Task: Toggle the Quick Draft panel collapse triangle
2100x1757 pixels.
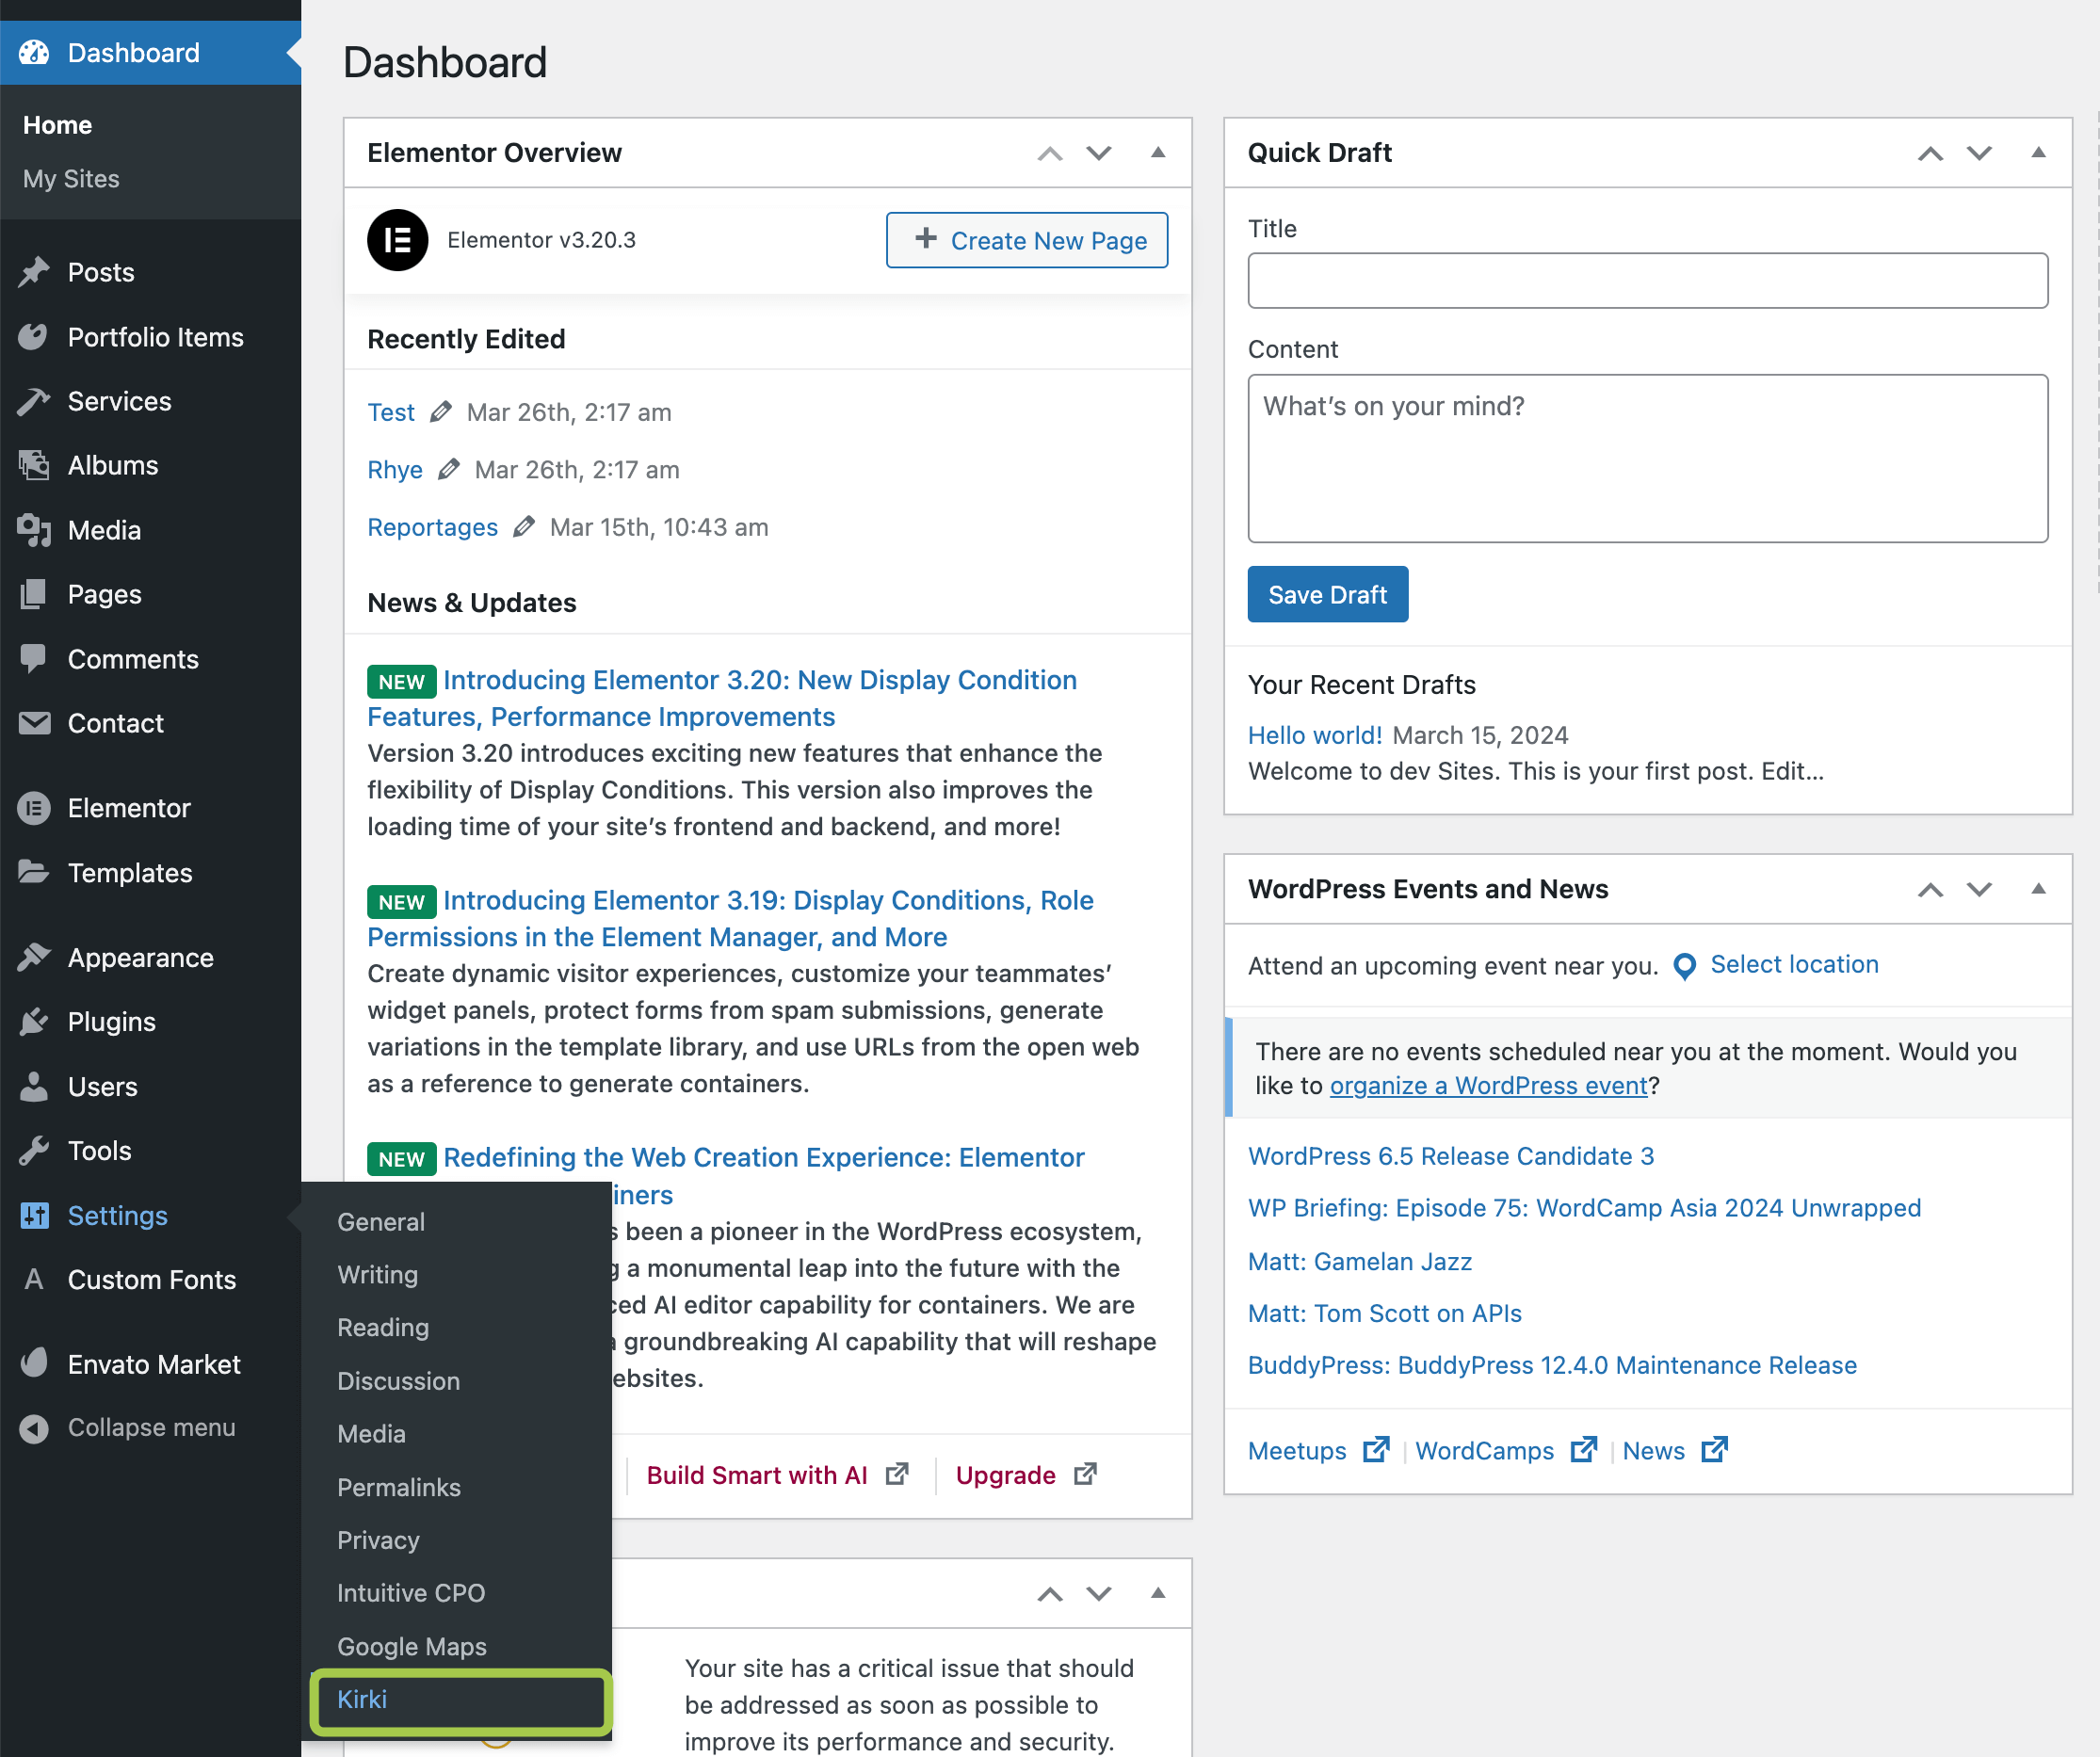Action: tap(2037, 153)
